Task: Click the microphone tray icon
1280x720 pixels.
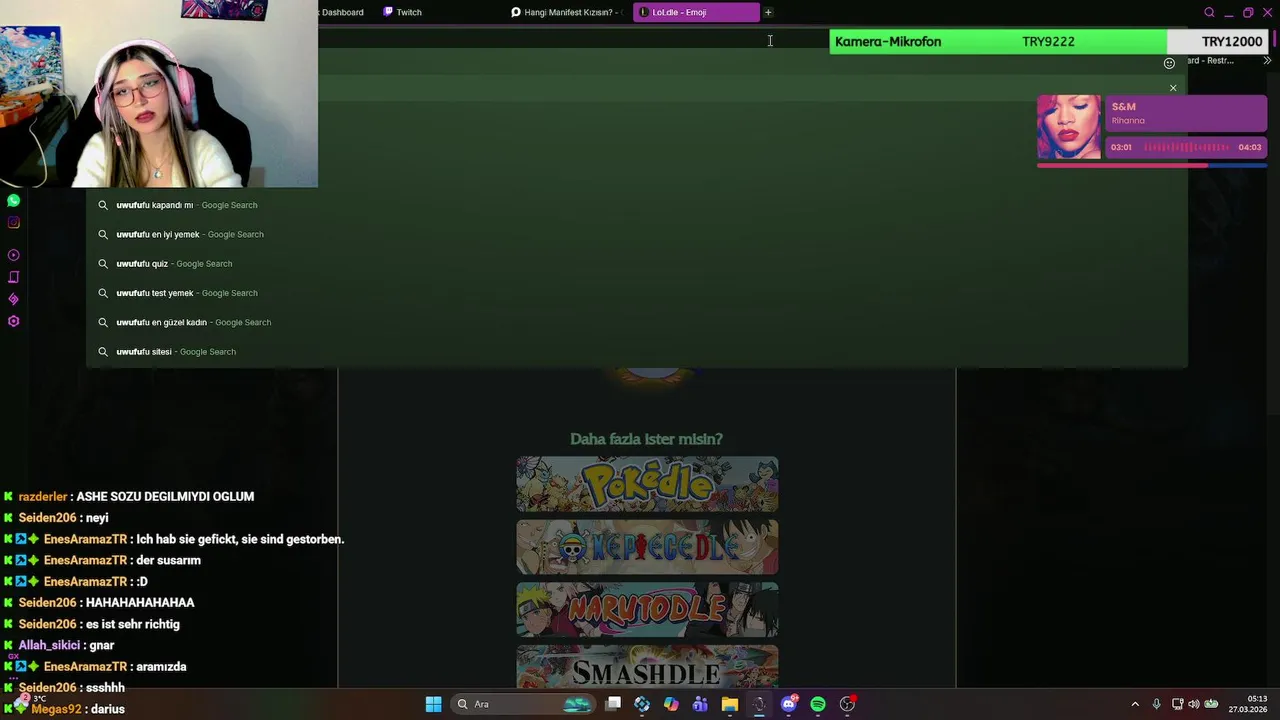Action: pyautogui.click(x=1156, y=704)
